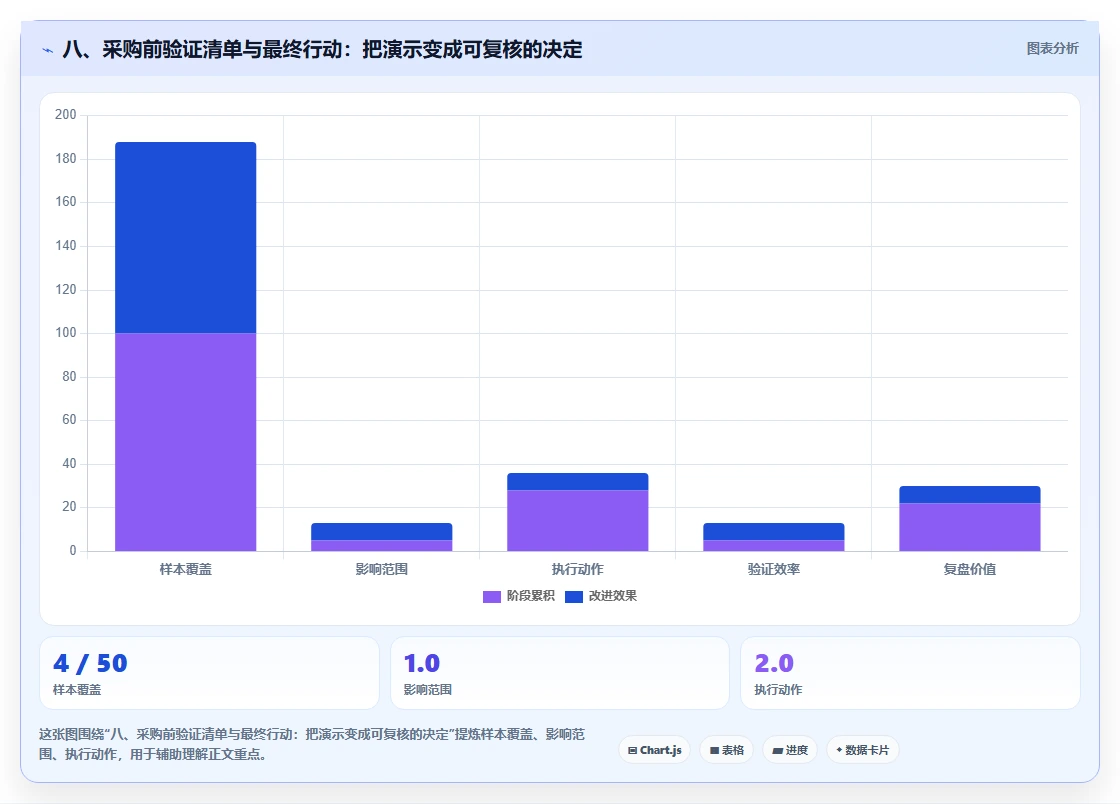Click the blue segment of the 执行动作 bar
Viewport: 1120px width, 804px height.
coord(578,482)
